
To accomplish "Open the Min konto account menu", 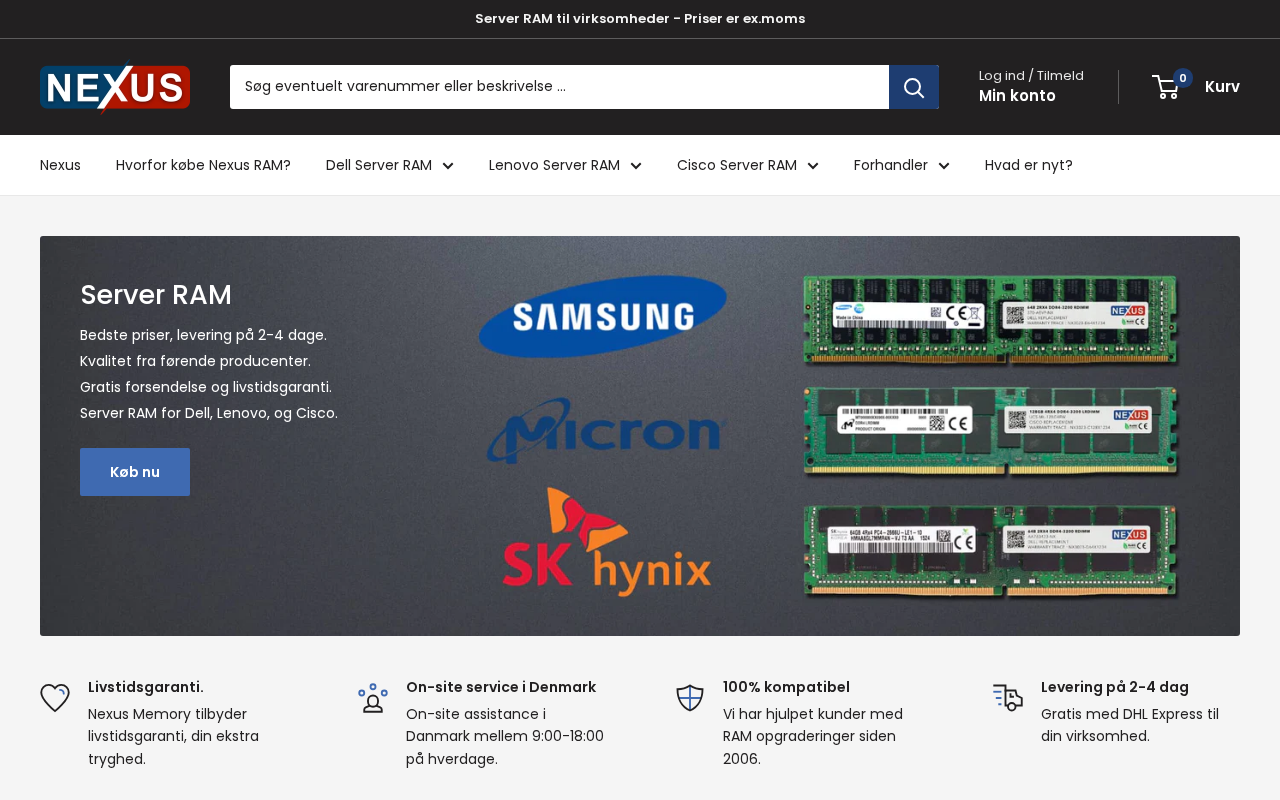I will click(x=1017, y=96).
